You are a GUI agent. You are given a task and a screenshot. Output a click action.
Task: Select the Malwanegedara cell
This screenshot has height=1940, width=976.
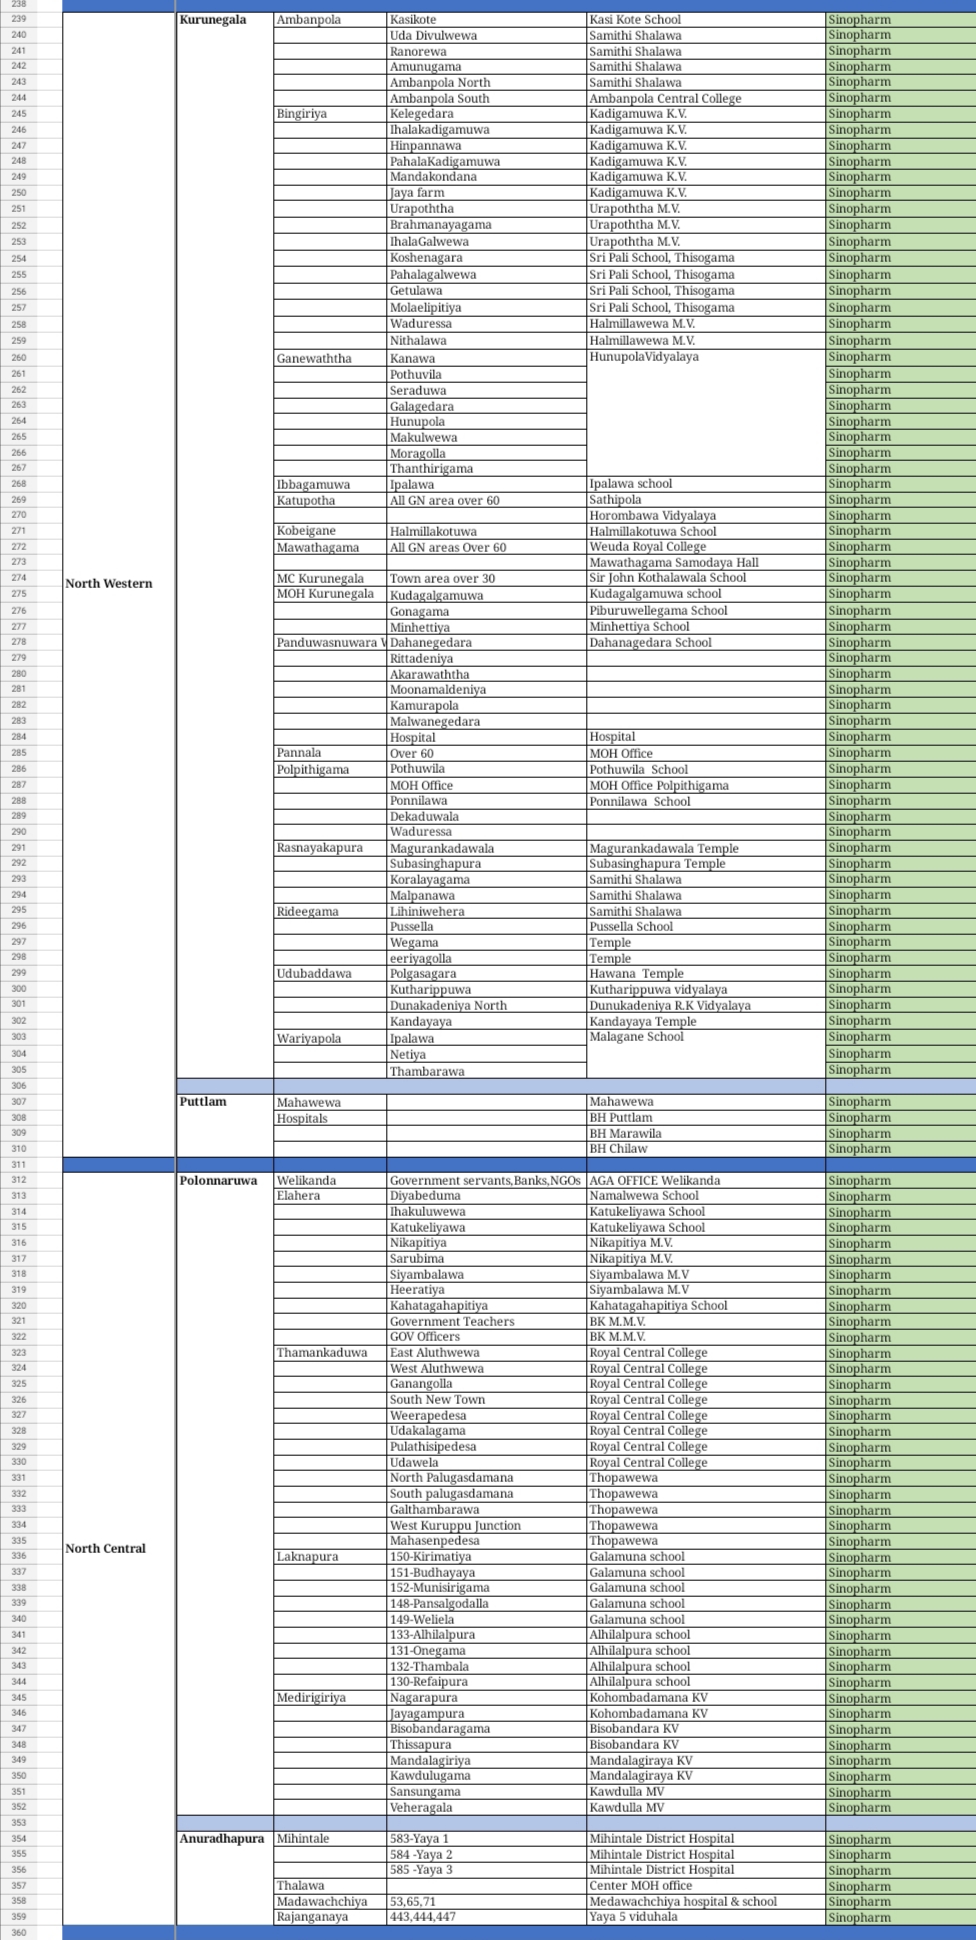487,721
